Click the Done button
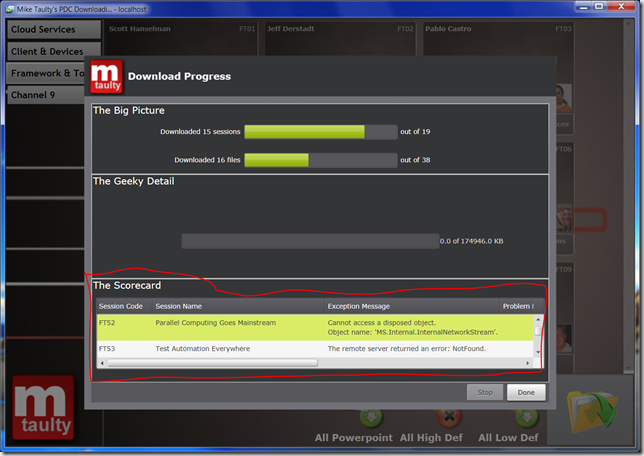Image resolution: width=644 pixels, height=456 pixels. (x=526, y=392)
